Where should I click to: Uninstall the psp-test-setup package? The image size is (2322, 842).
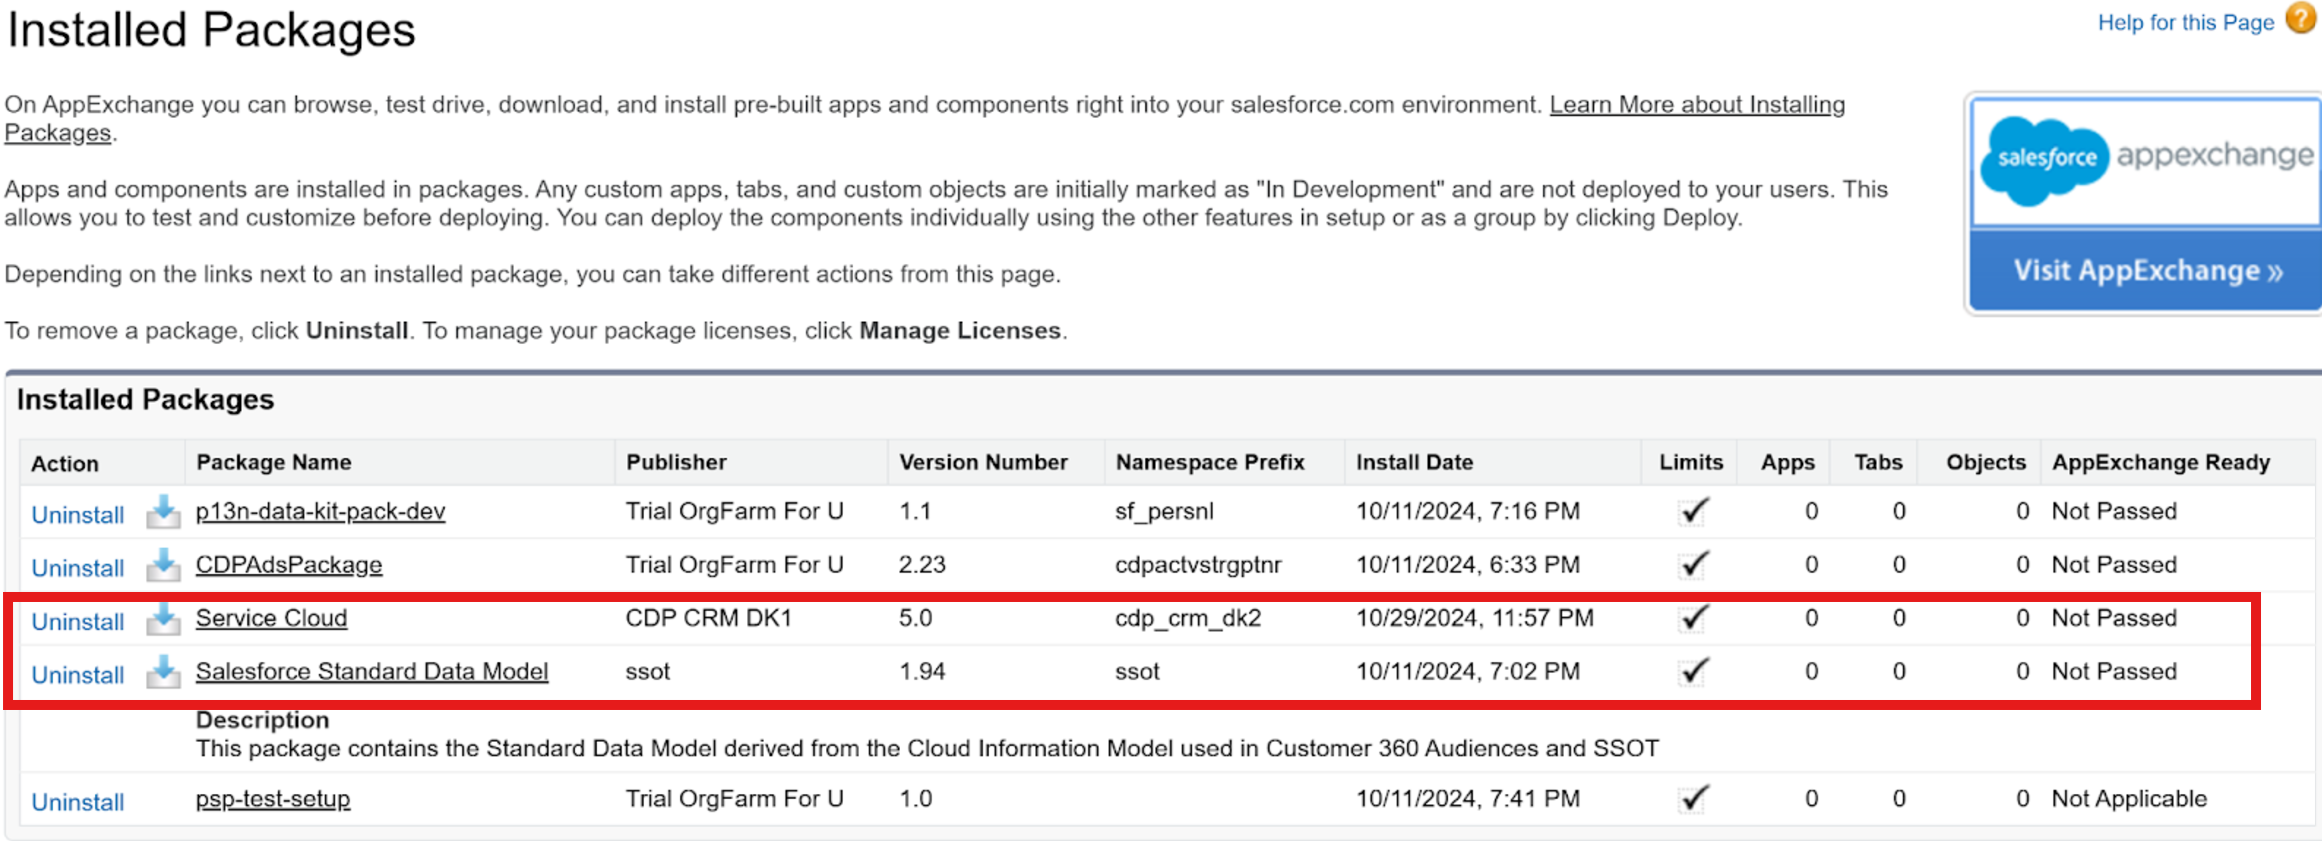click(78, 802)
